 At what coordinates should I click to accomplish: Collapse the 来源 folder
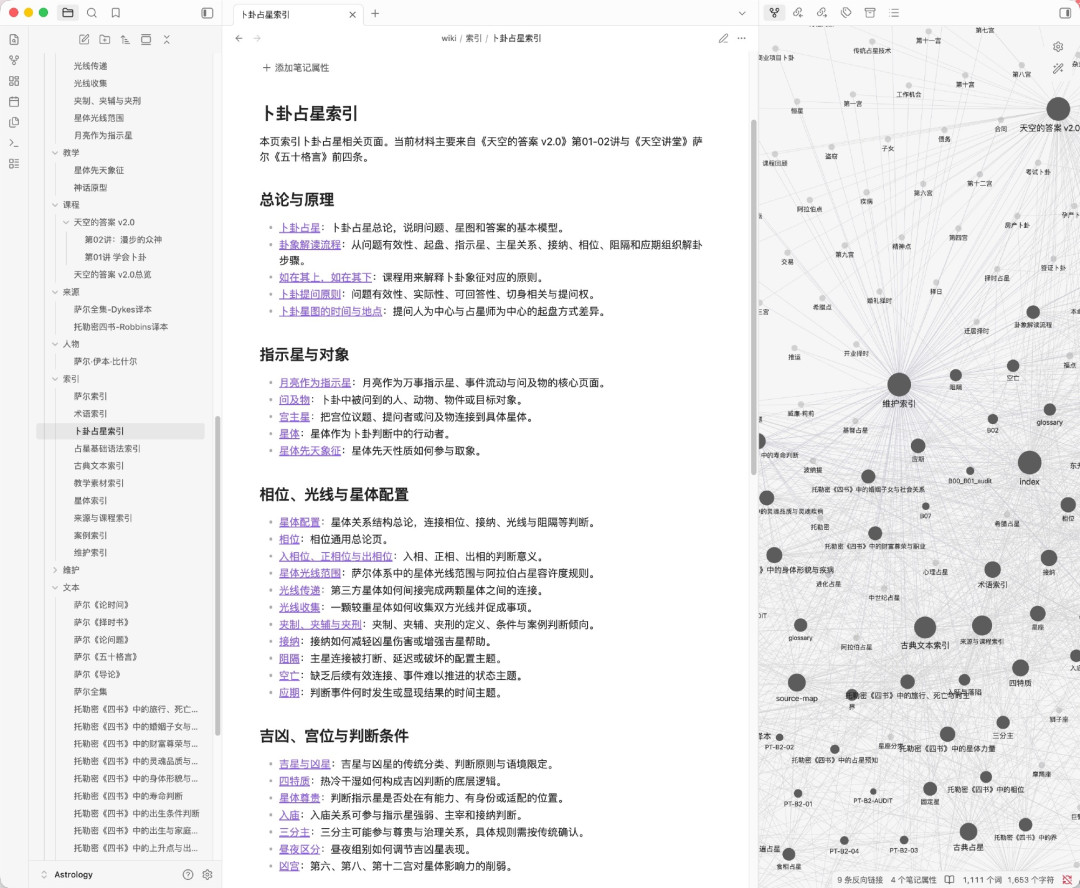tap(55, 292)
